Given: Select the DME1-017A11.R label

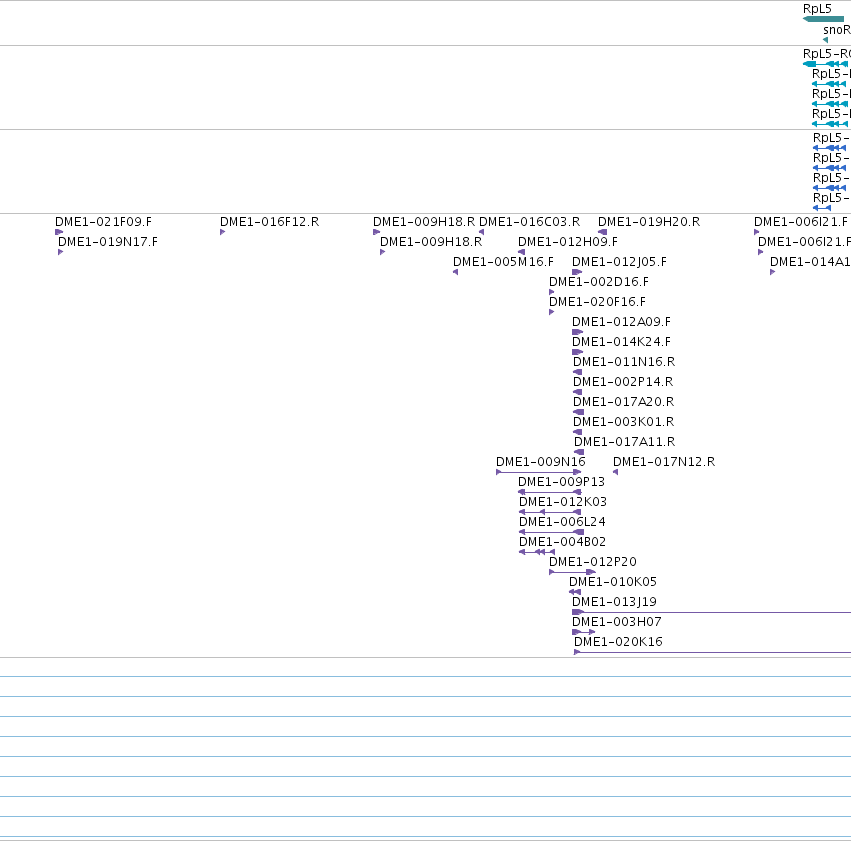Looking at the screenshot, I should (624, 443).
